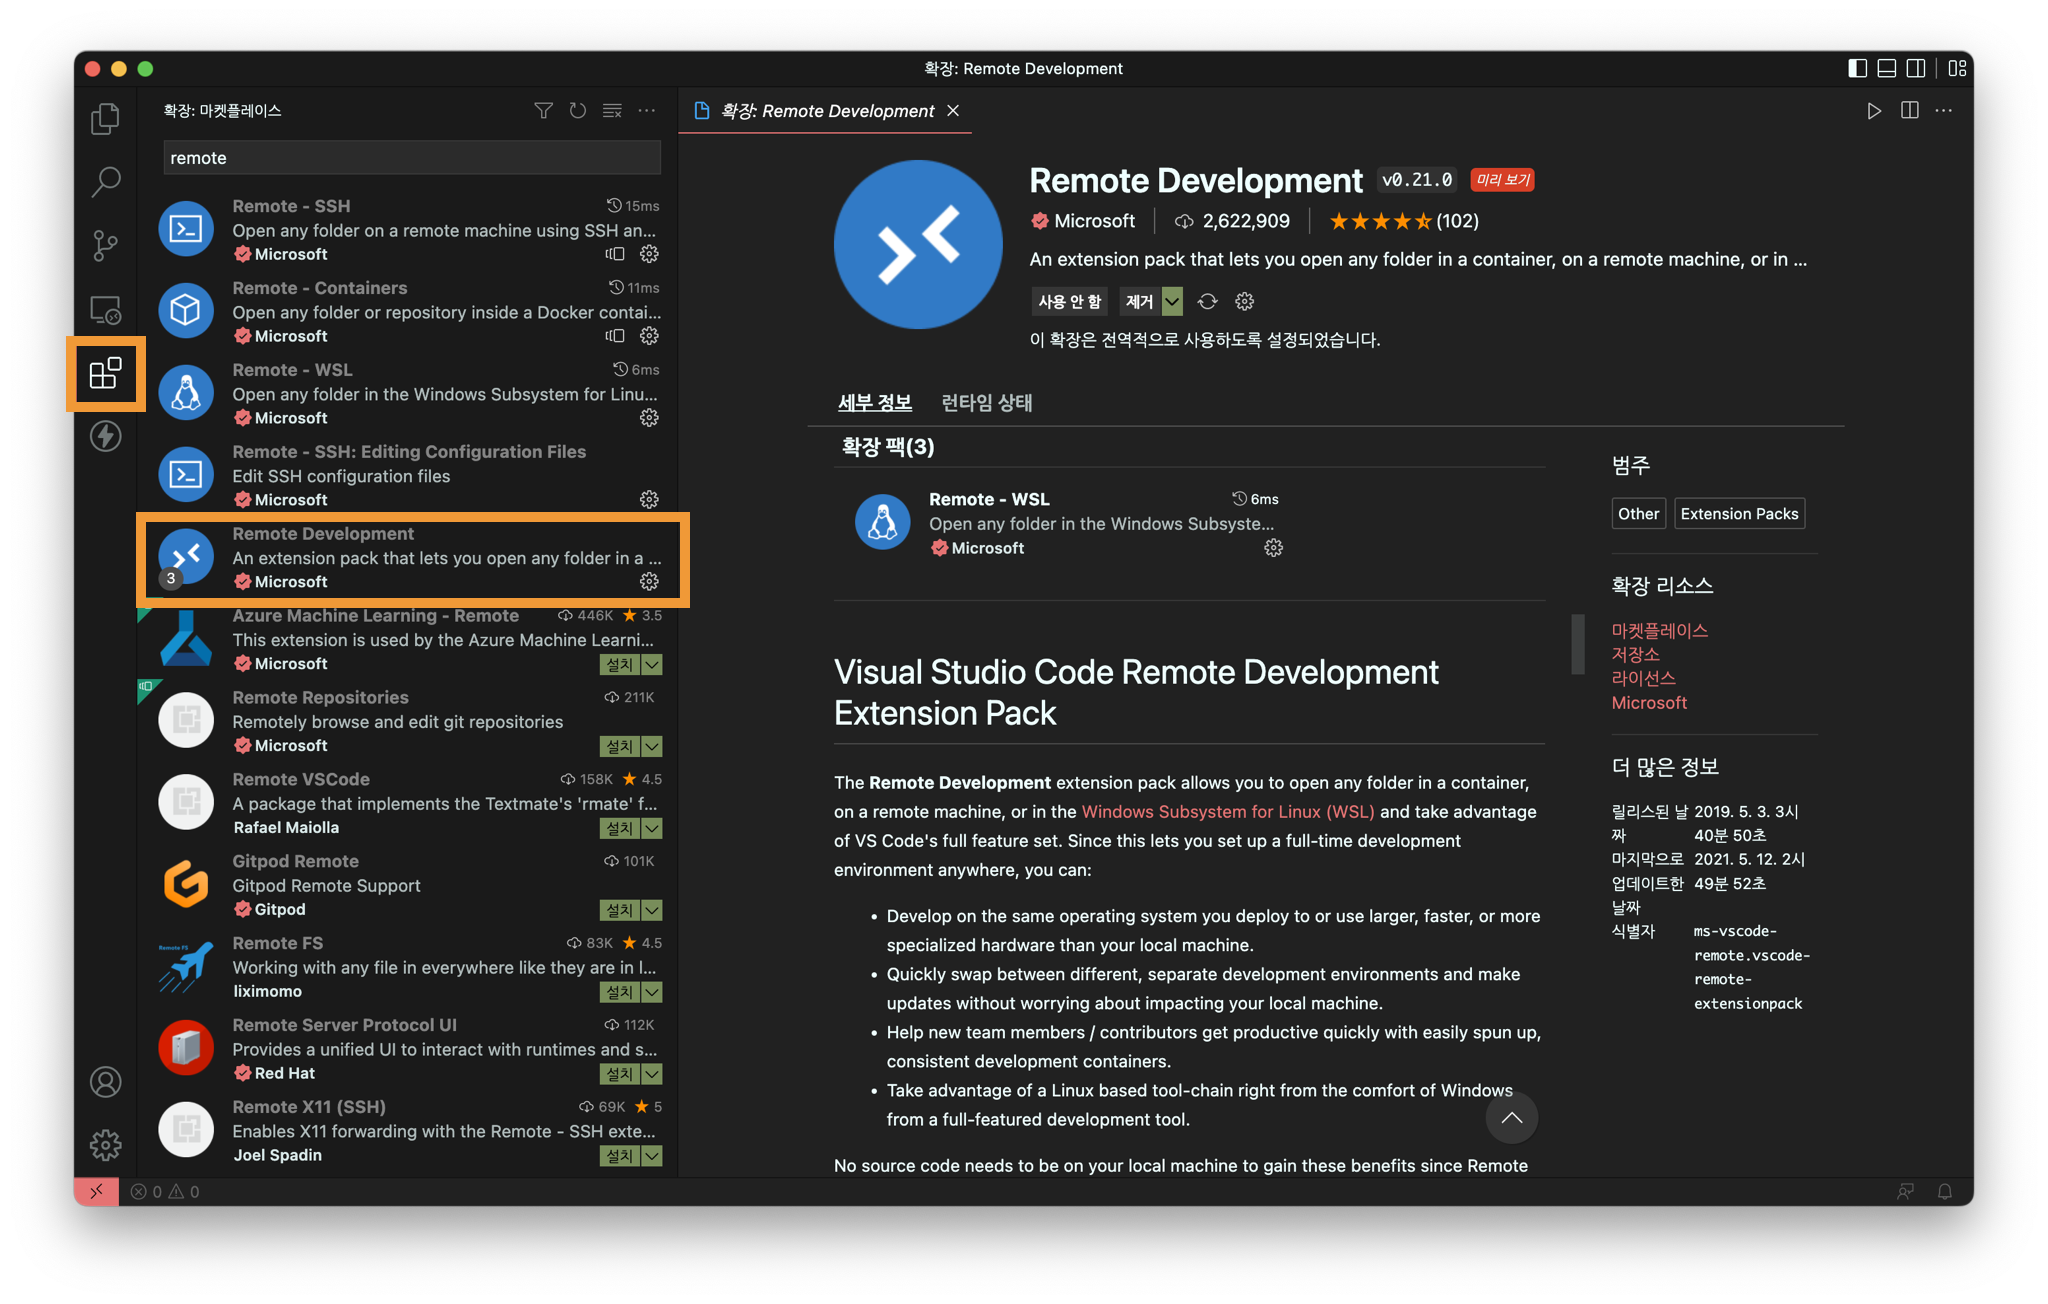Open Source Control view
The width and height of the screenshot is (2048, 1304).
105,246
